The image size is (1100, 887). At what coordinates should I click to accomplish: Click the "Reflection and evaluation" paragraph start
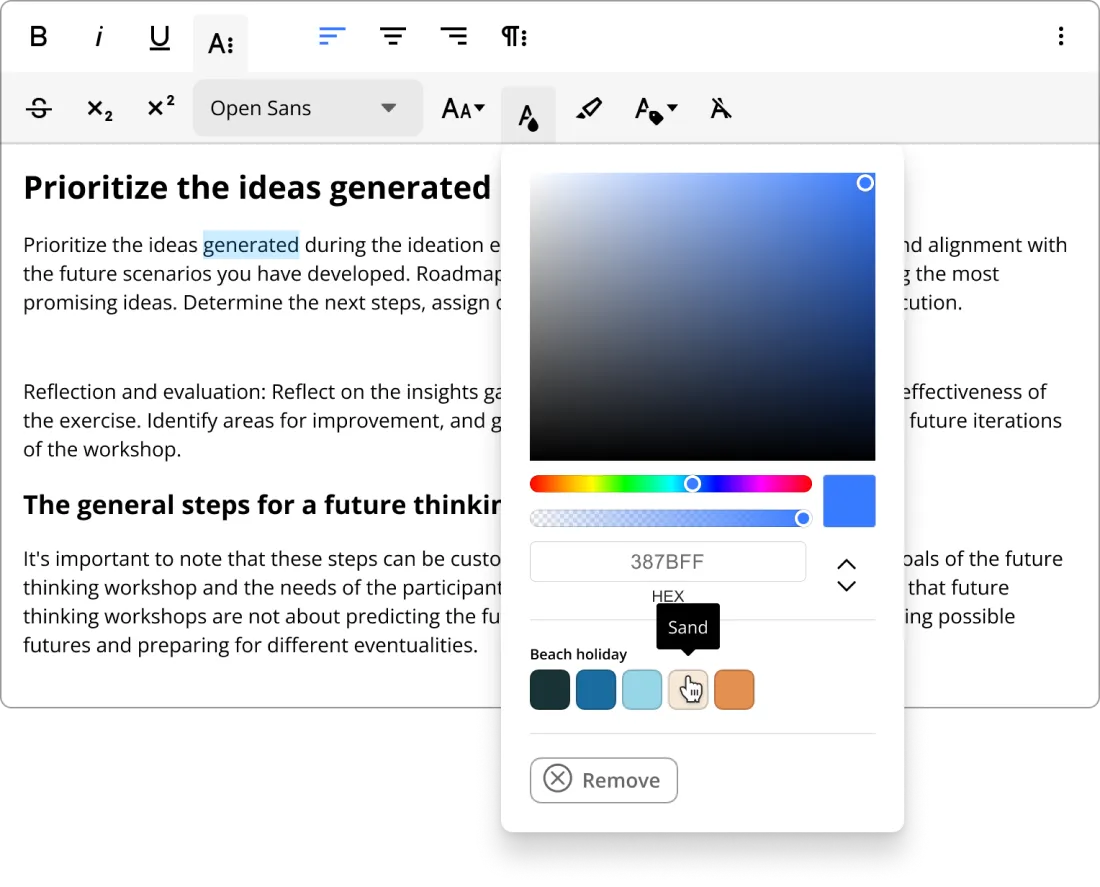(x=143, y=392)
